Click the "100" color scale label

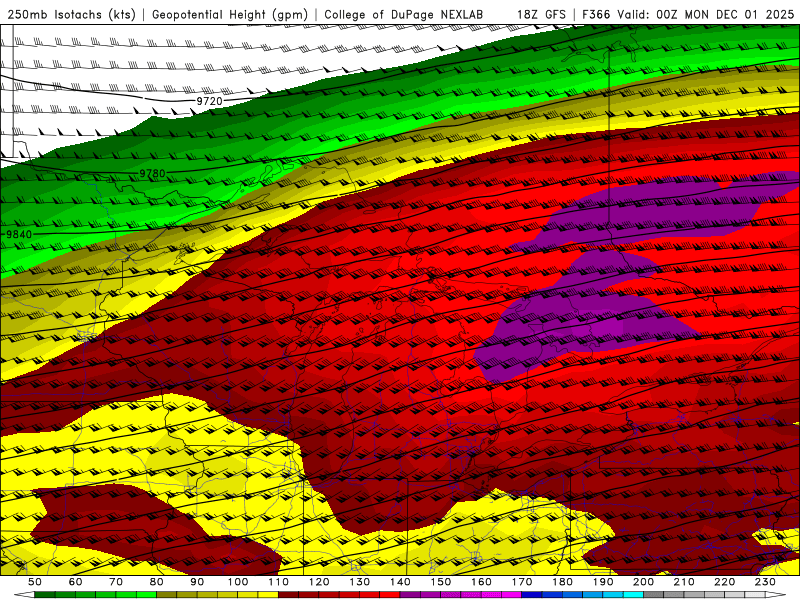(238, 582)
